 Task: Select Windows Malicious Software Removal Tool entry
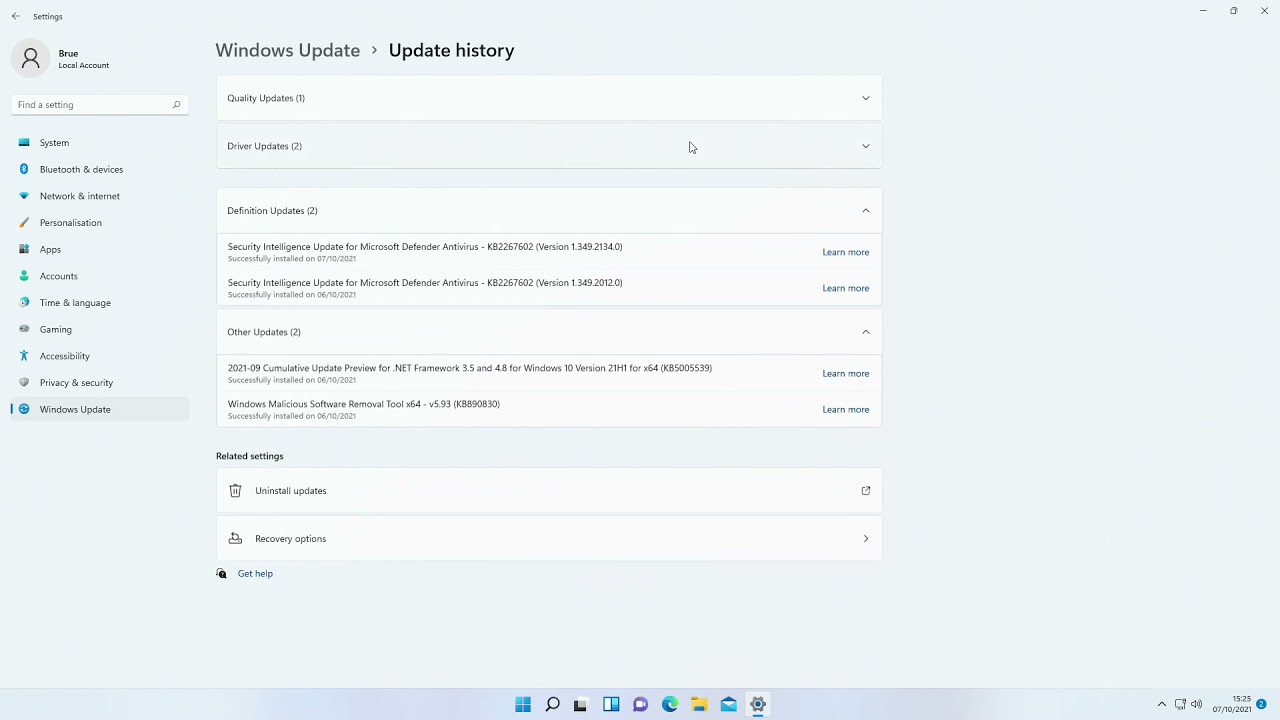[x=364, y=404]
